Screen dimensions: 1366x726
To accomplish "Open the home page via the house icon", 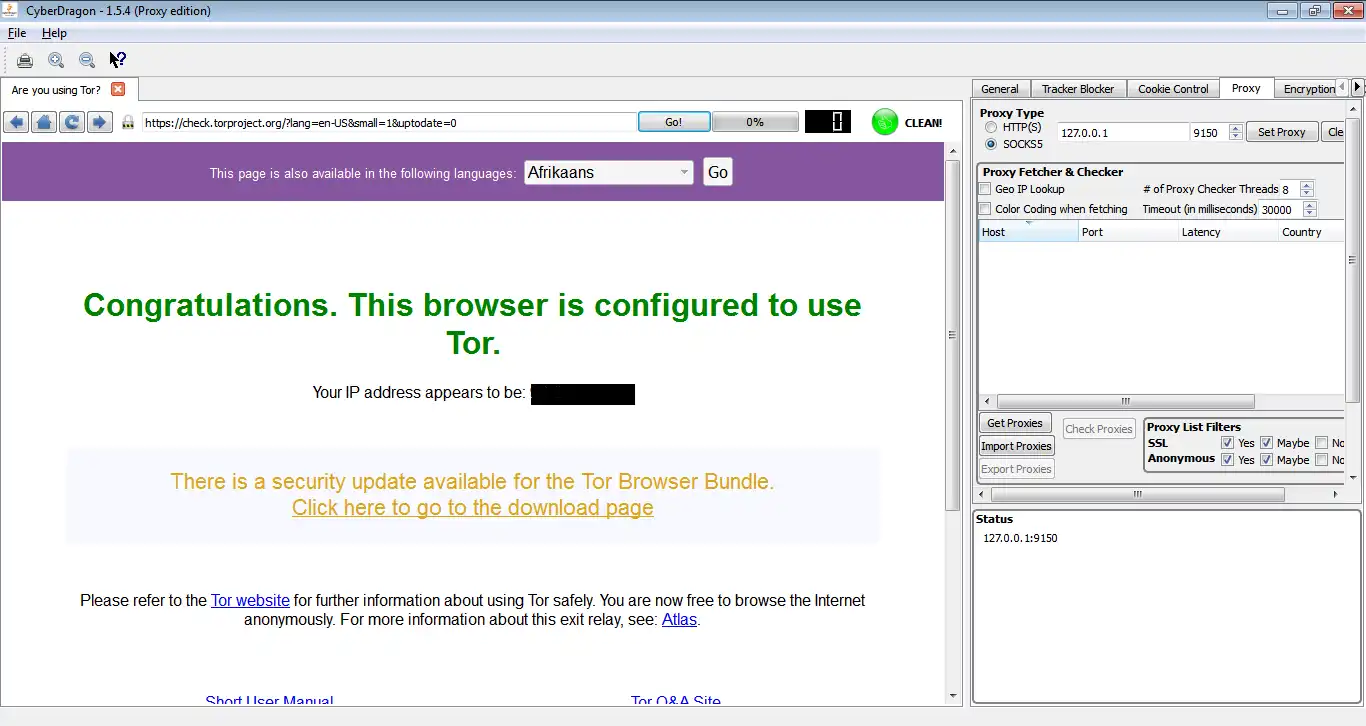I will click(44, 122).
